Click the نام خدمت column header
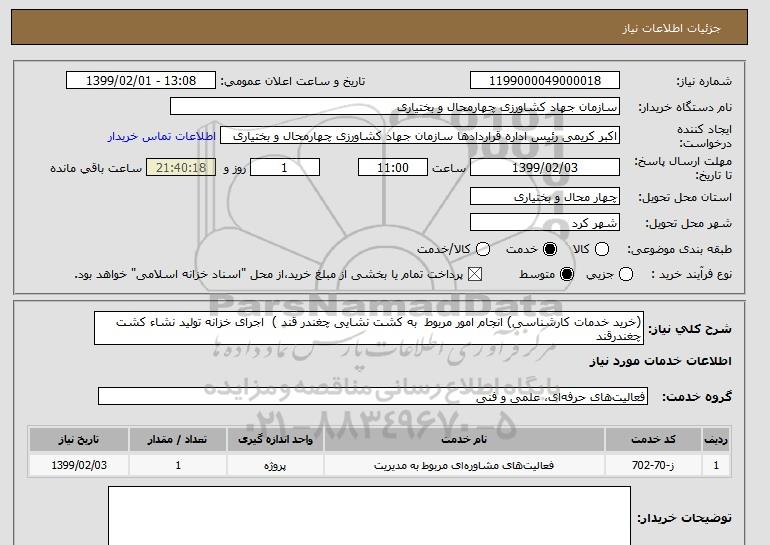The height and width of the screenshot is (545, 770). tap(464, 439)
